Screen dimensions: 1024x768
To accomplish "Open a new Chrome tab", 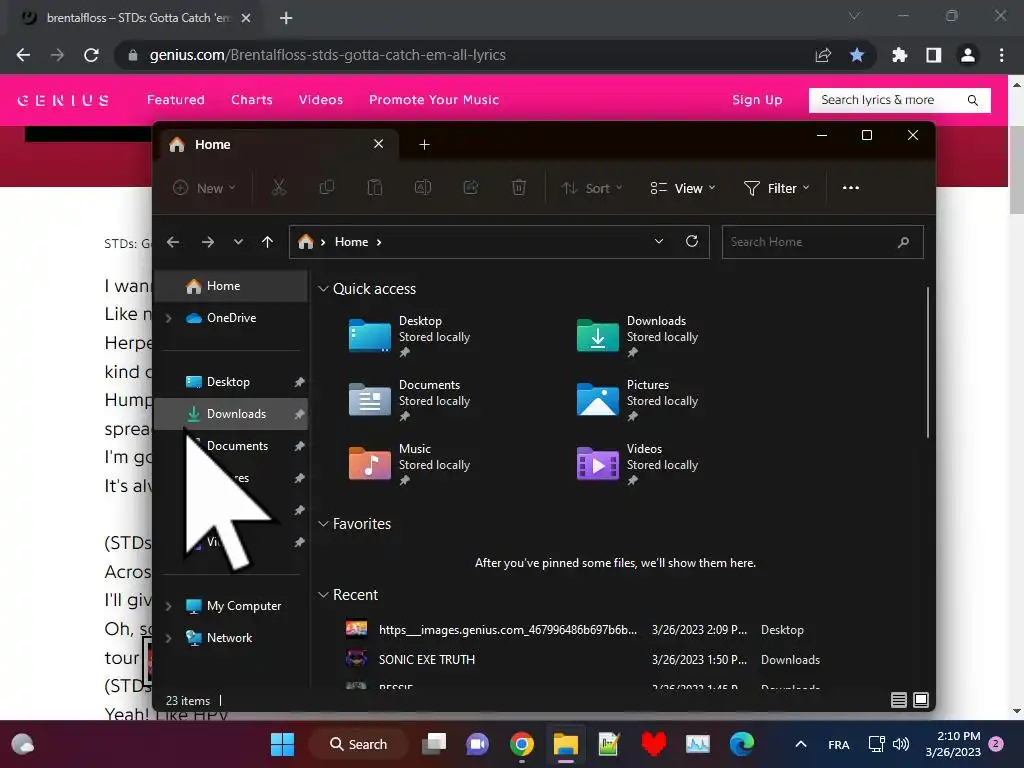I will (x=286, y=18).
